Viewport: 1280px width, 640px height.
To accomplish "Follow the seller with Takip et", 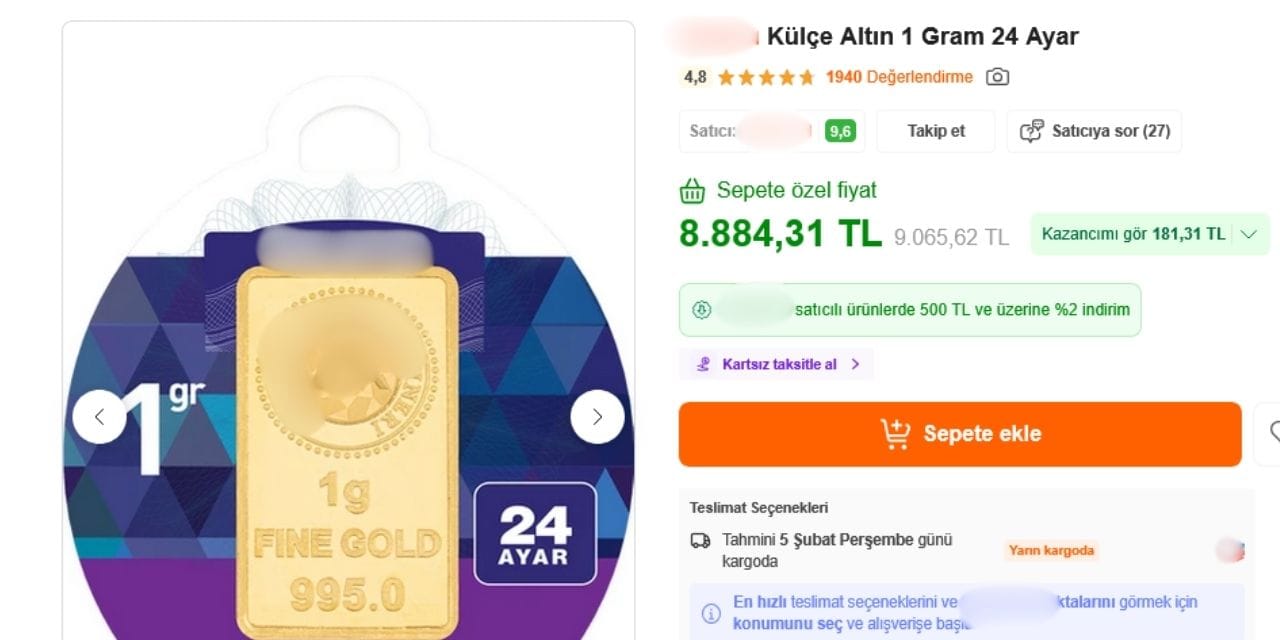I will click(x=936, y=131).
